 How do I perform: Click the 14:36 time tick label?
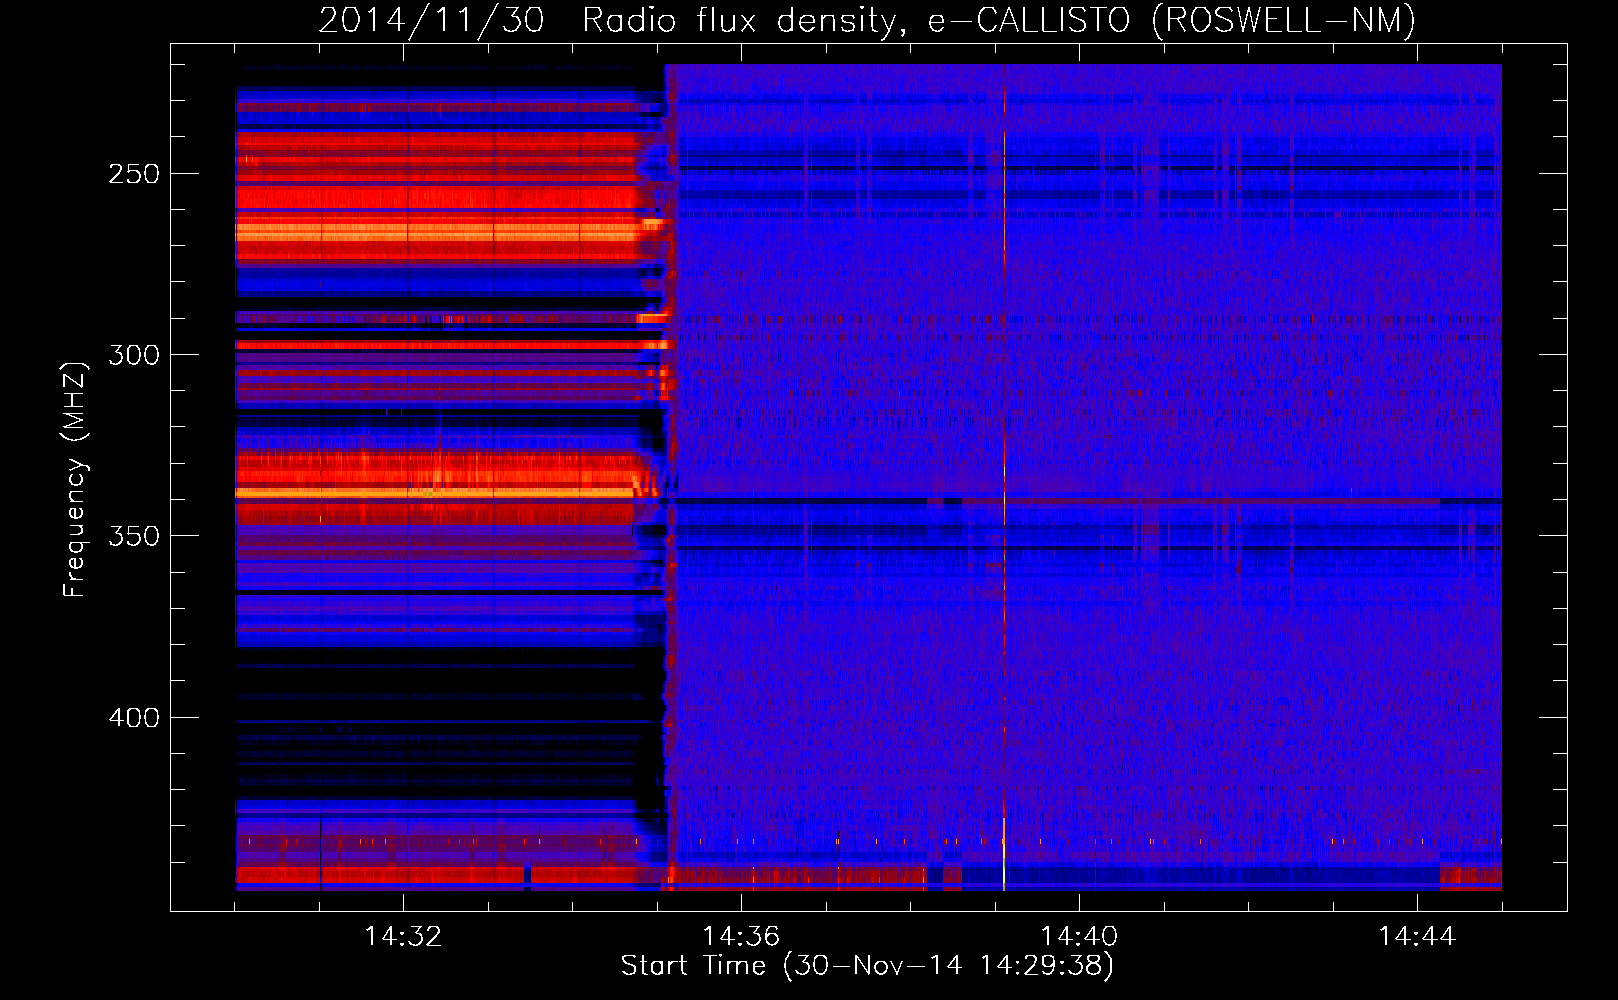pyautogui.click(x=741, y=937)
